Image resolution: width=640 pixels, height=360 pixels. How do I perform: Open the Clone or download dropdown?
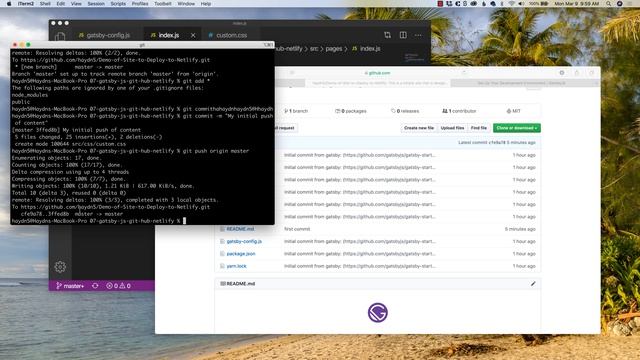(x=517, y=128)
